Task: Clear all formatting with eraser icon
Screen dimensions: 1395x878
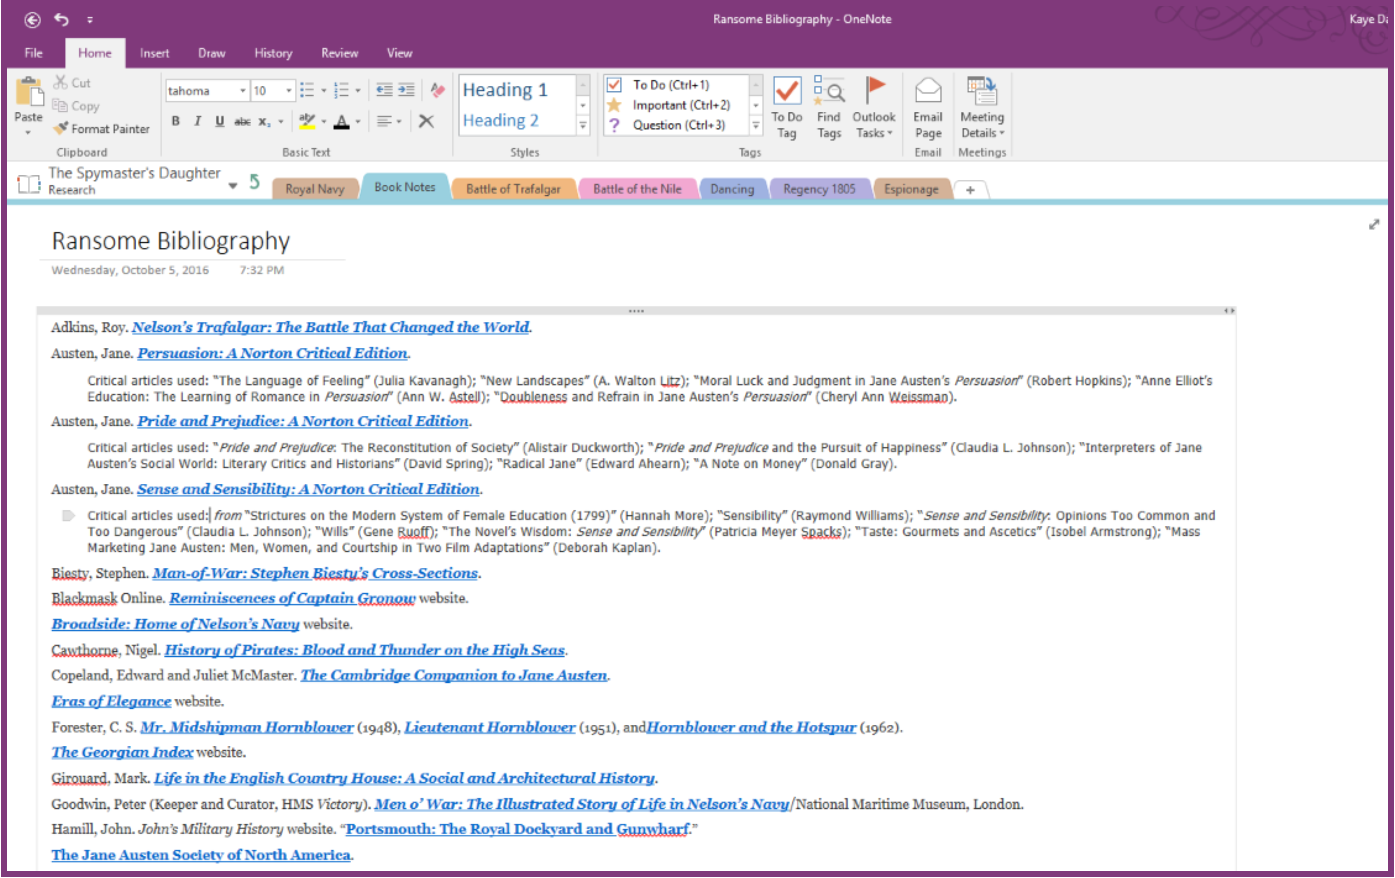Action: pos(437,91)
